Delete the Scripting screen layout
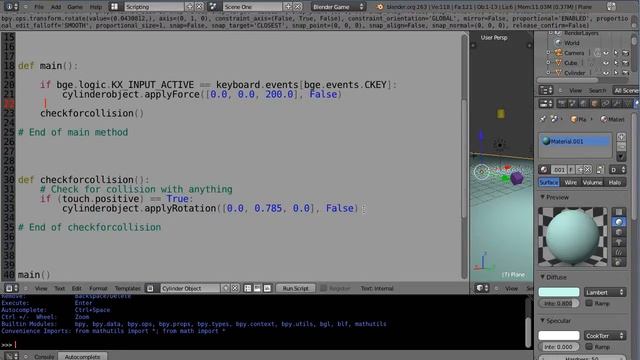 tap(199, 7)
